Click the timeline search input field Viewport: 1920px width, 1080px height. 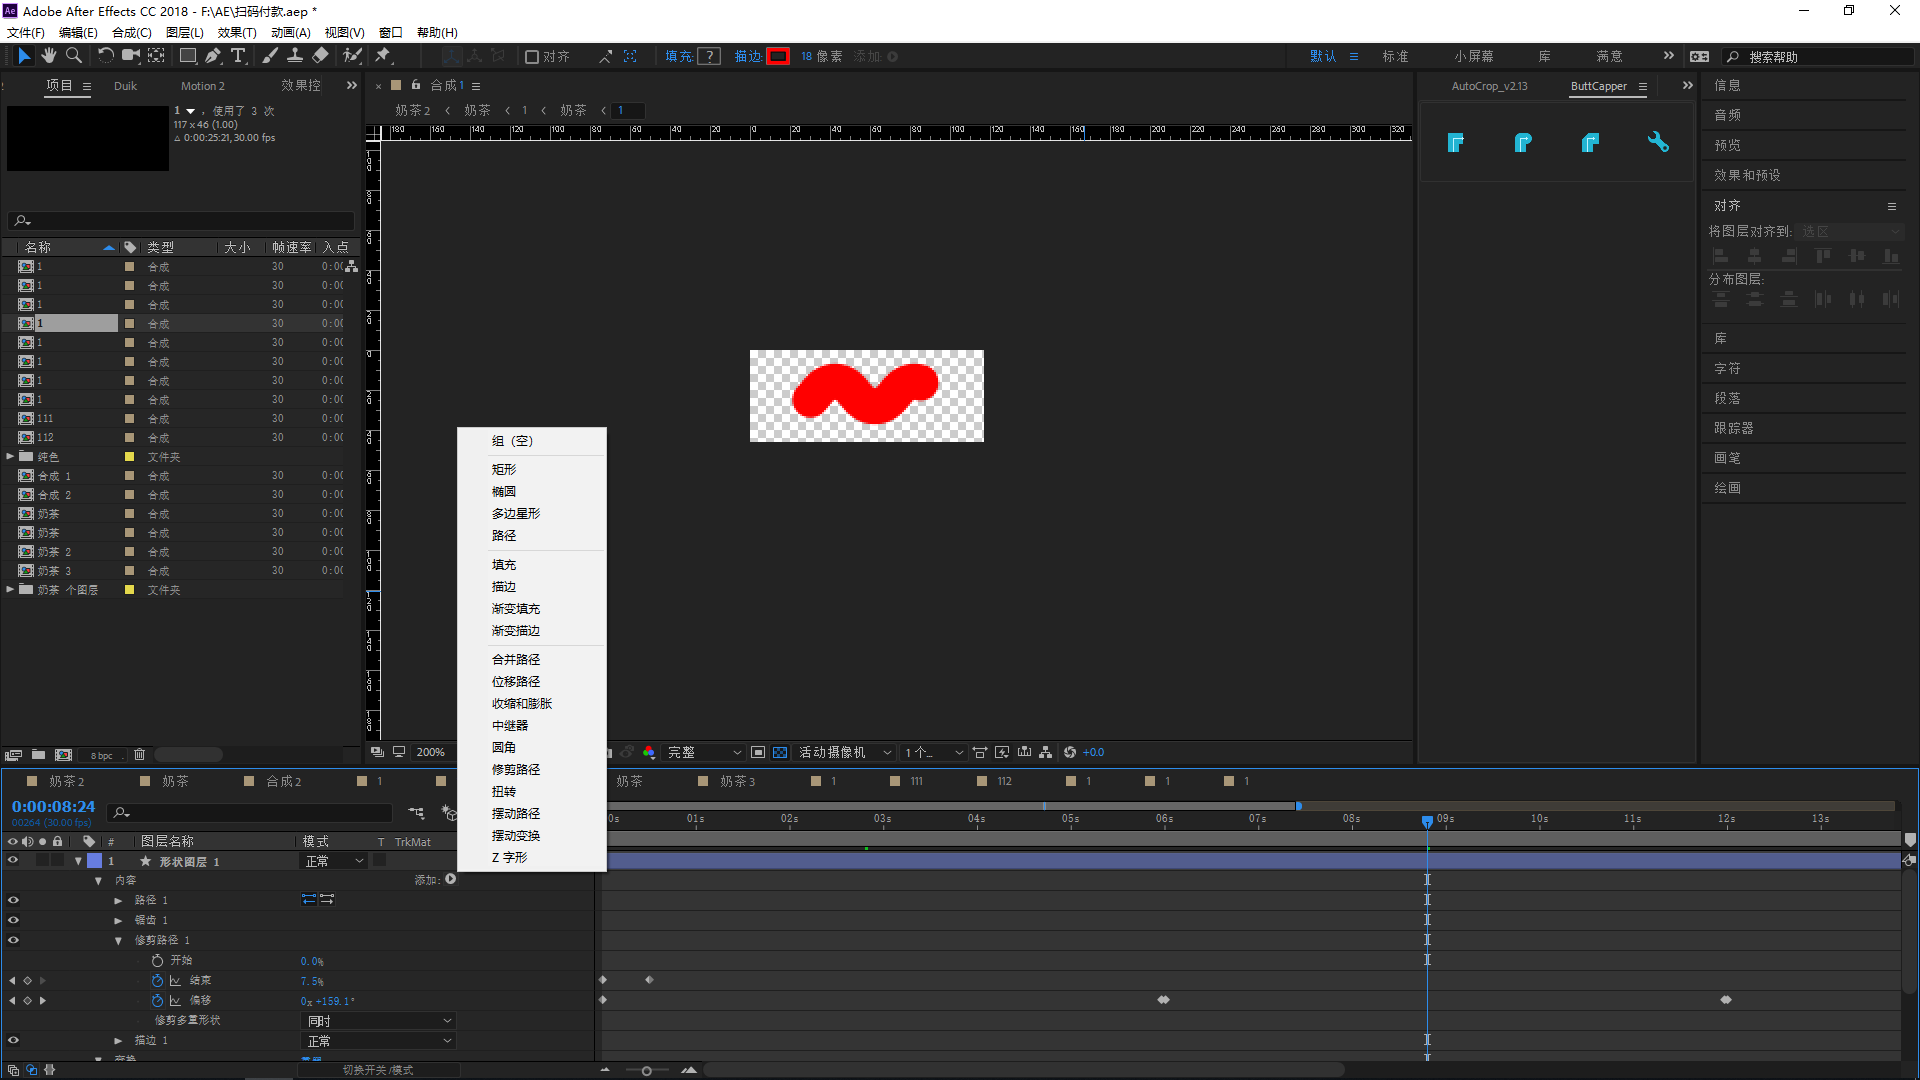click(x=260, y=813)
